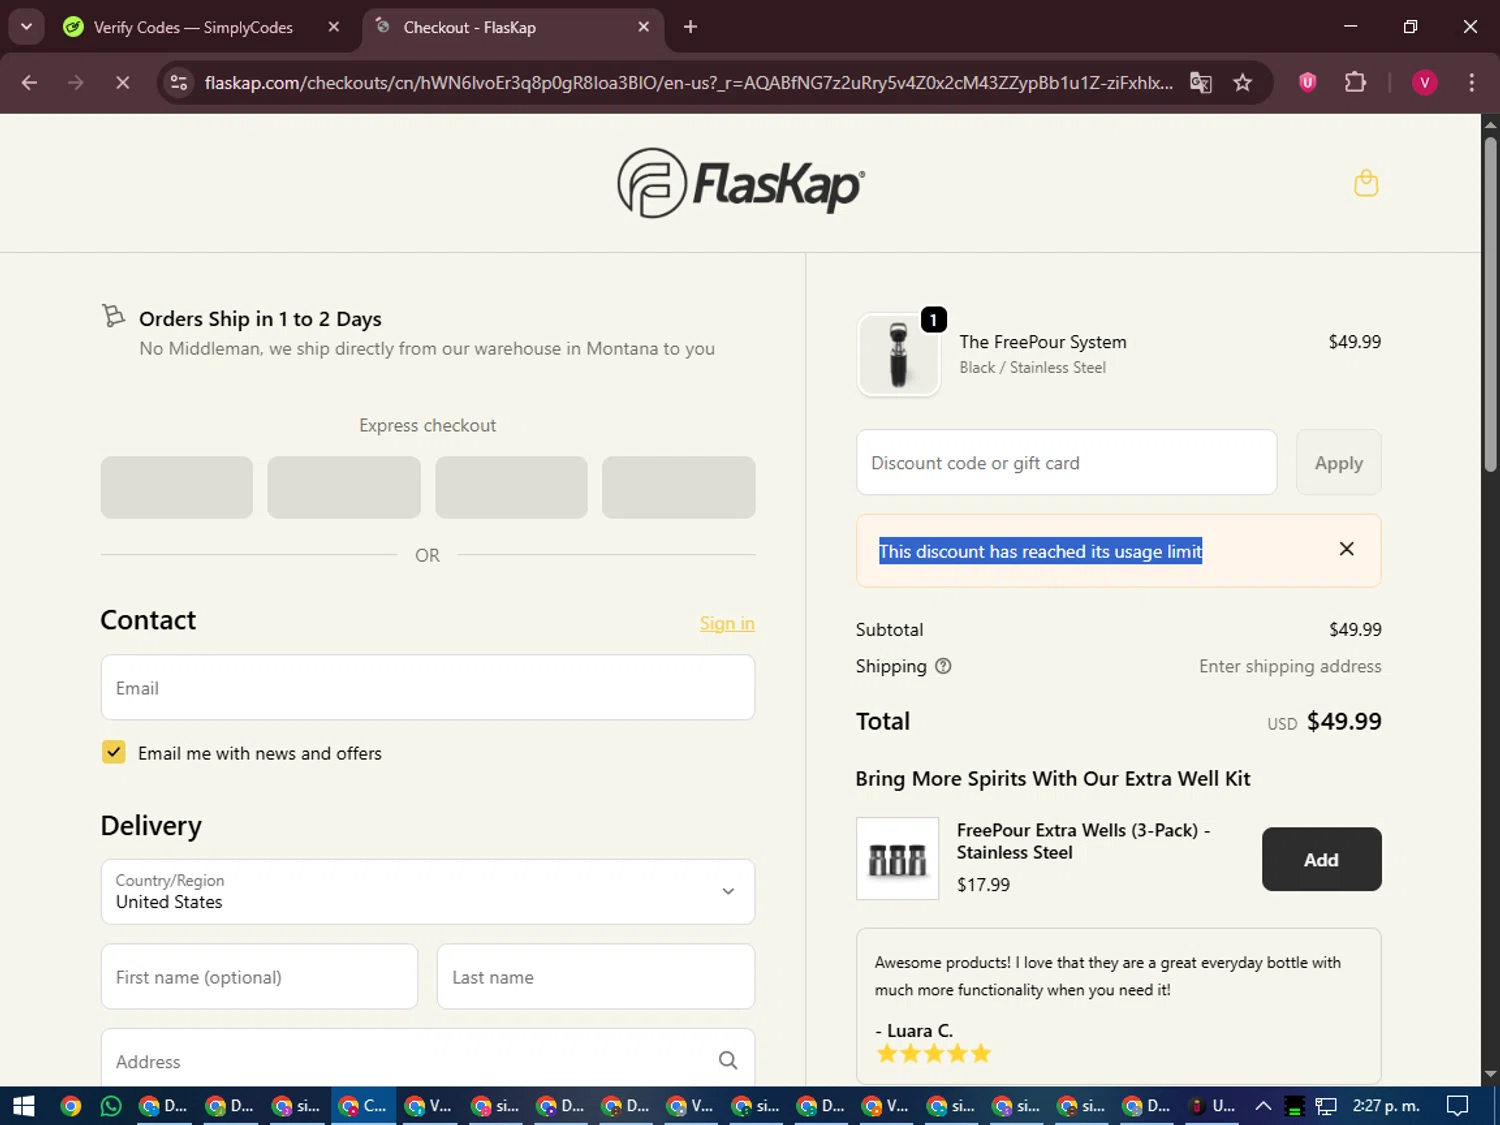Click the highlighted usage limit message text

tap(1040, 551)
